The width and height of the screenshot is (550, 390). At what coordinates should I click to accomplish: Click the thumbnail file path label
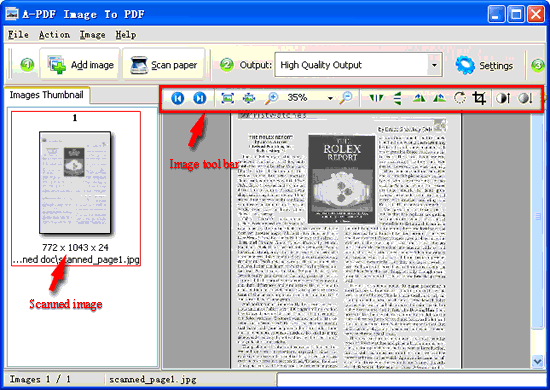click(x=76, y=260)
